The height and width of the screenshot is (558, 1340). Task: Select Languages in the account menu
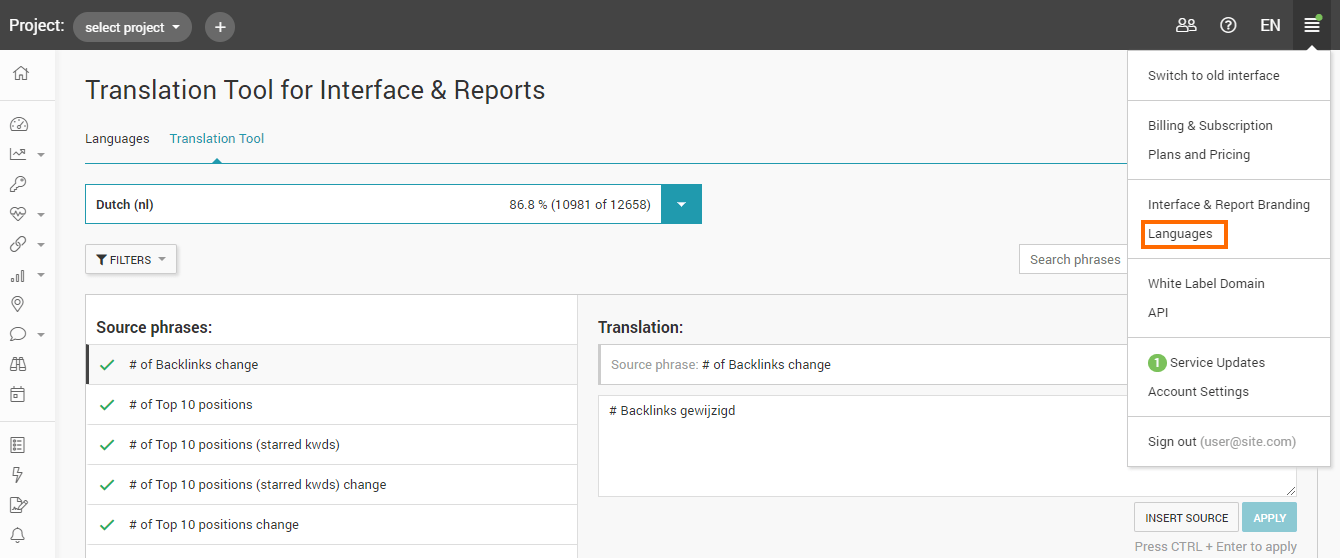coord(1180,234)
